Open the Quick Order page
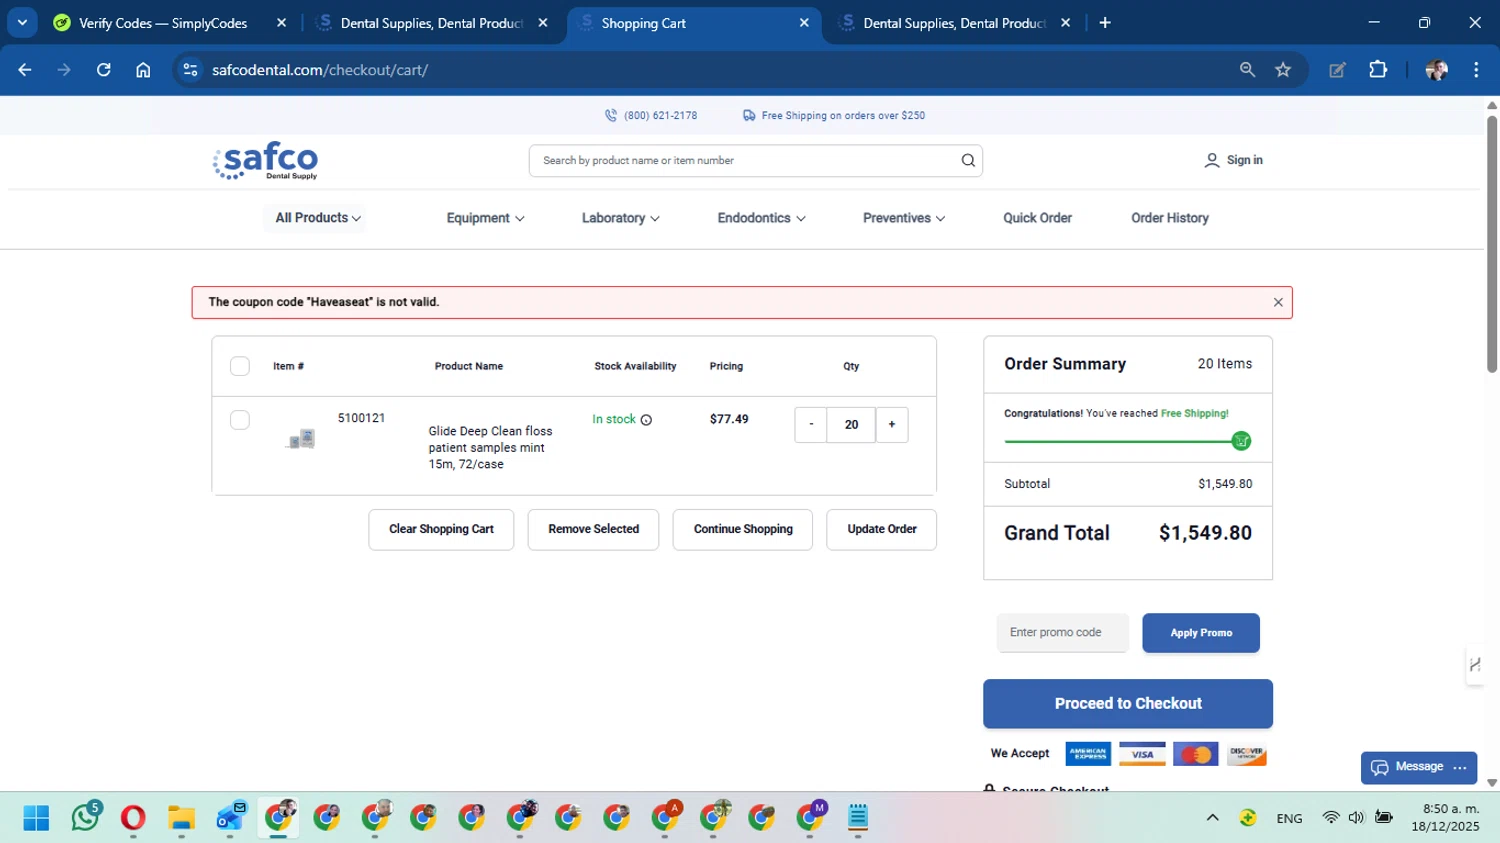1500x843 pixels. [1037, 218]
